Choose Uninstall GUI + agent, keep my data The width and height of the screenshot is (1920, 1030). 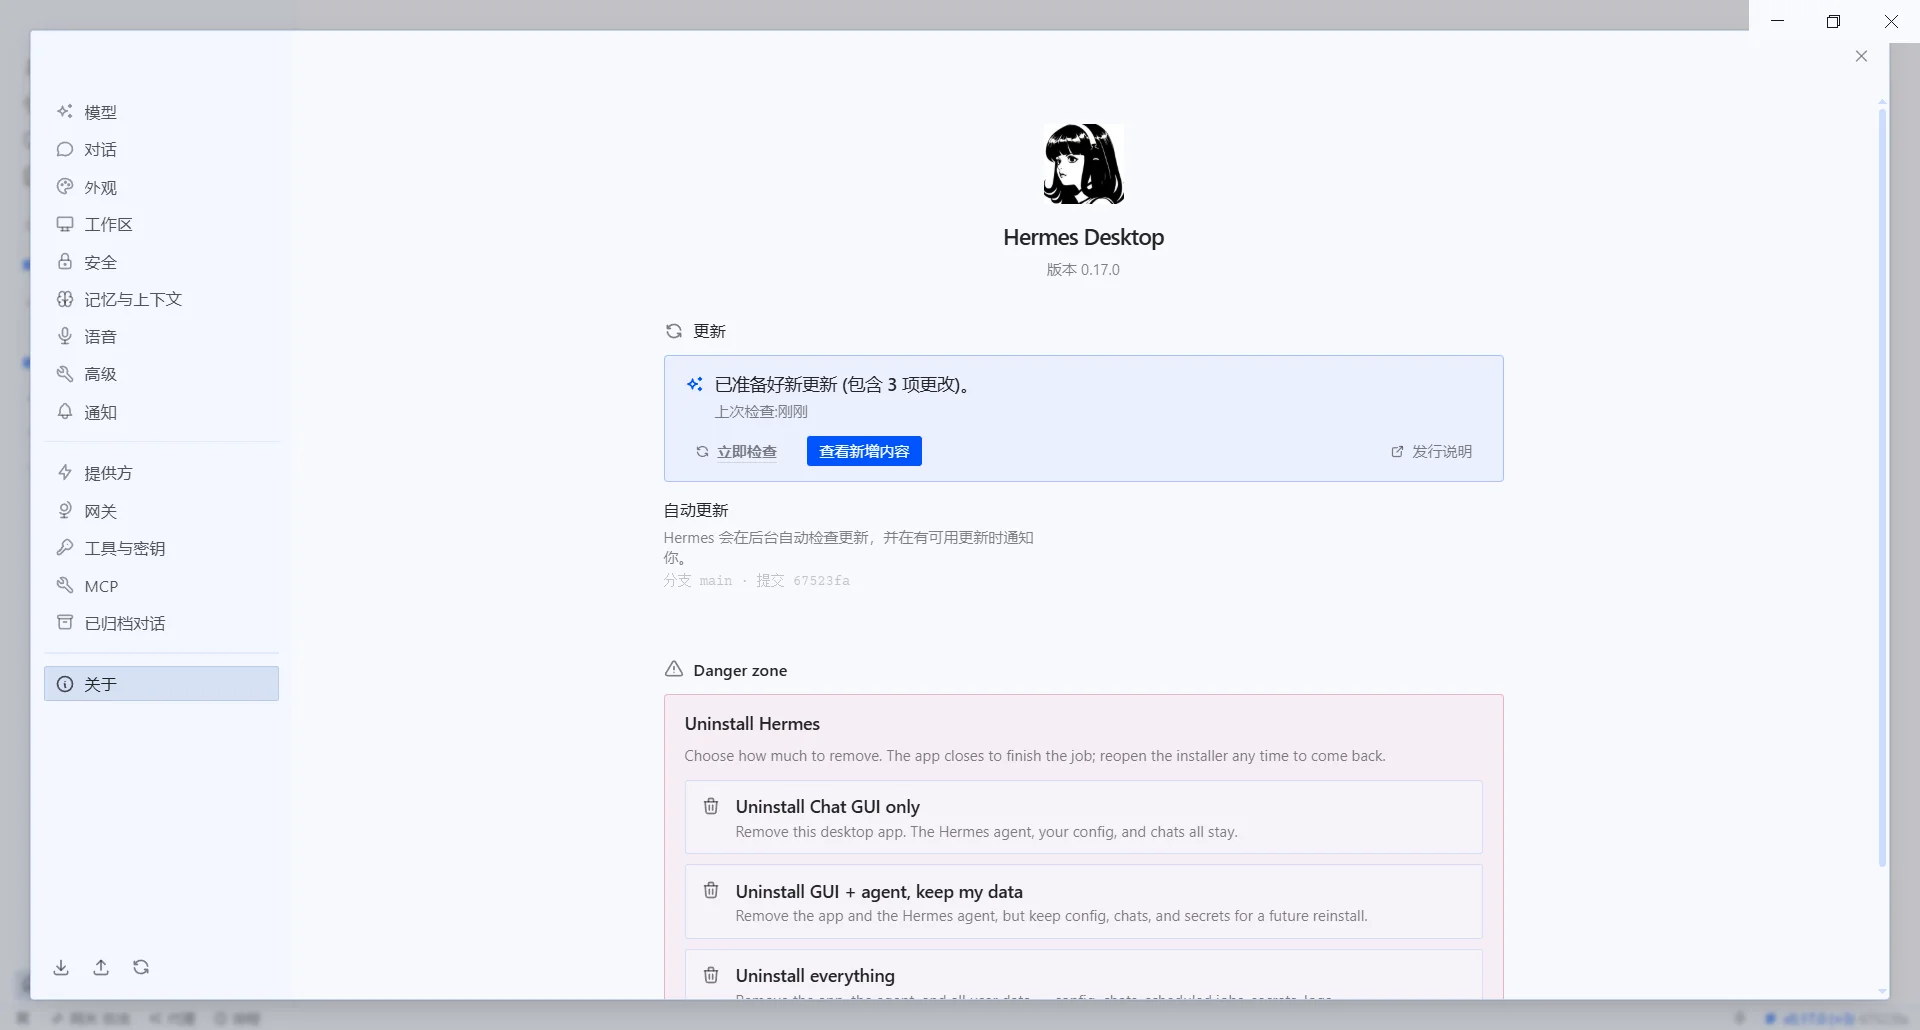pyautogui.click(x=1083, y=902)
